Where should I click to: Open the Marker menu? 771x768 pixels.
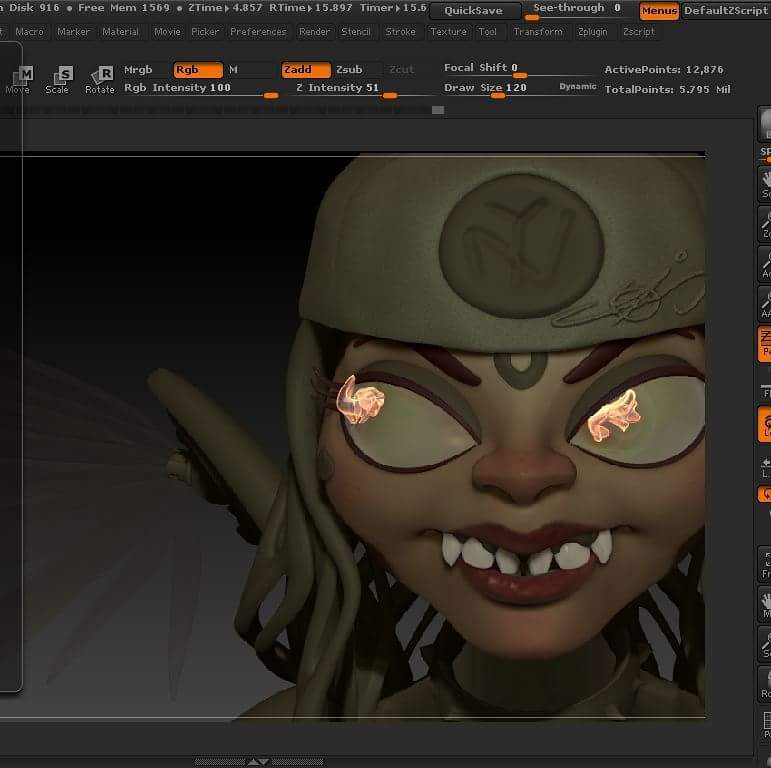click(x=74, y=32)
